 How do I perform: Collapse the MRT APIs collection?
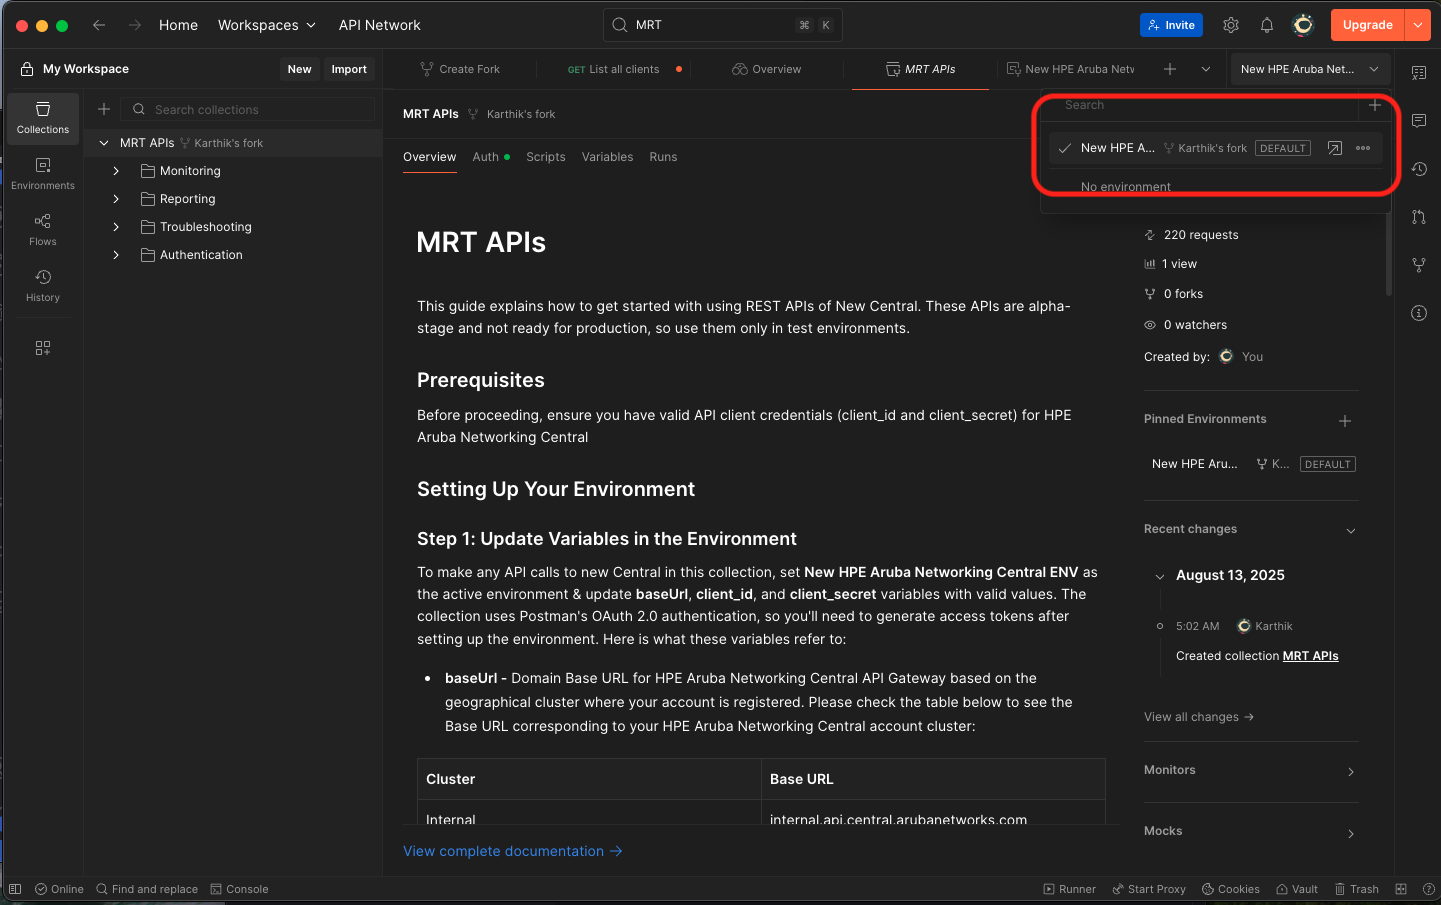click(x=104, y=143)
